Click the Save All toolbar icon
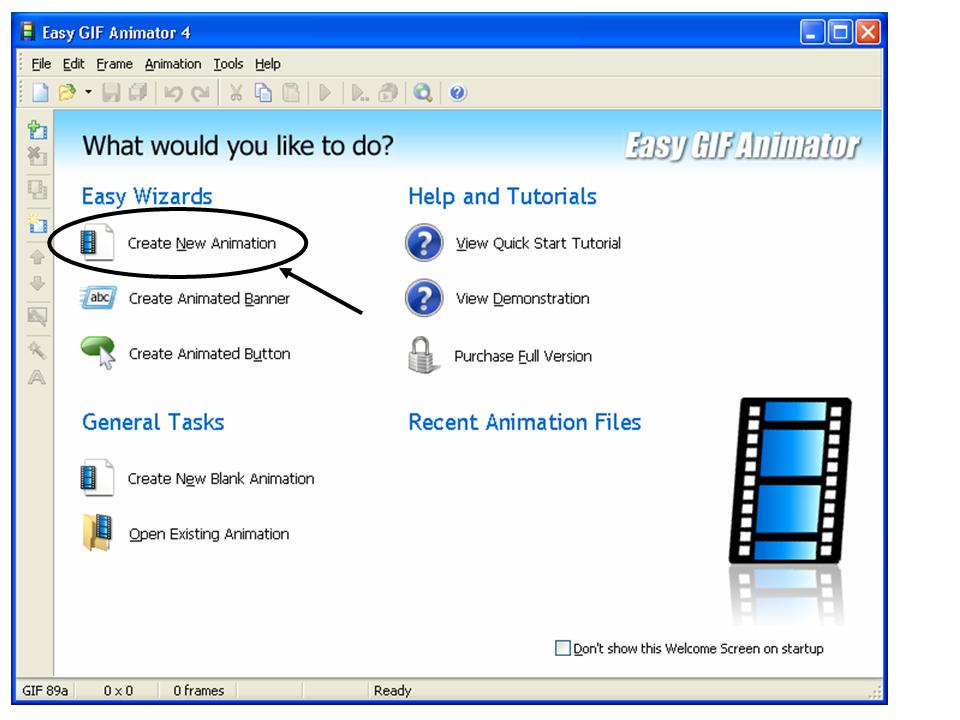The image size is (960, 720). tap(138, 93)
